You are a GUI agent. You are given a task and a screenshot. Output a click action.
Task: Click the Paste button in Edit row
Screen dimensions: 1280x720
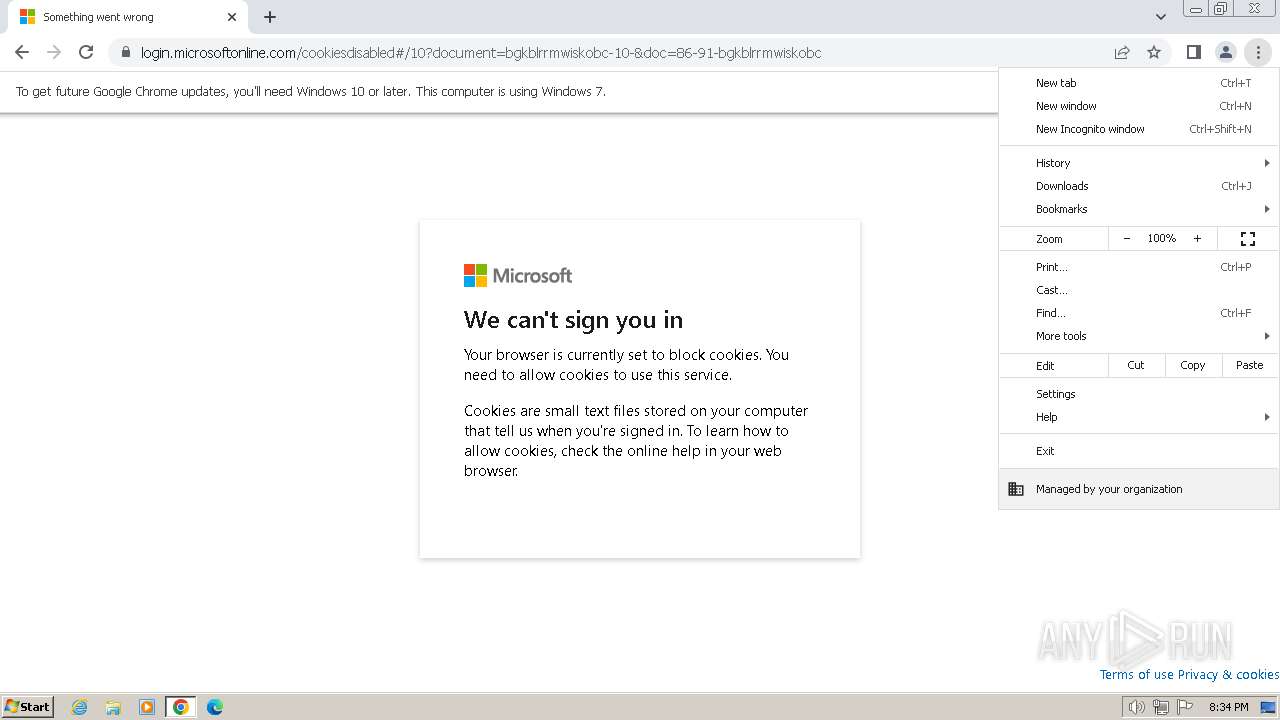click(x=1250, y=366)
